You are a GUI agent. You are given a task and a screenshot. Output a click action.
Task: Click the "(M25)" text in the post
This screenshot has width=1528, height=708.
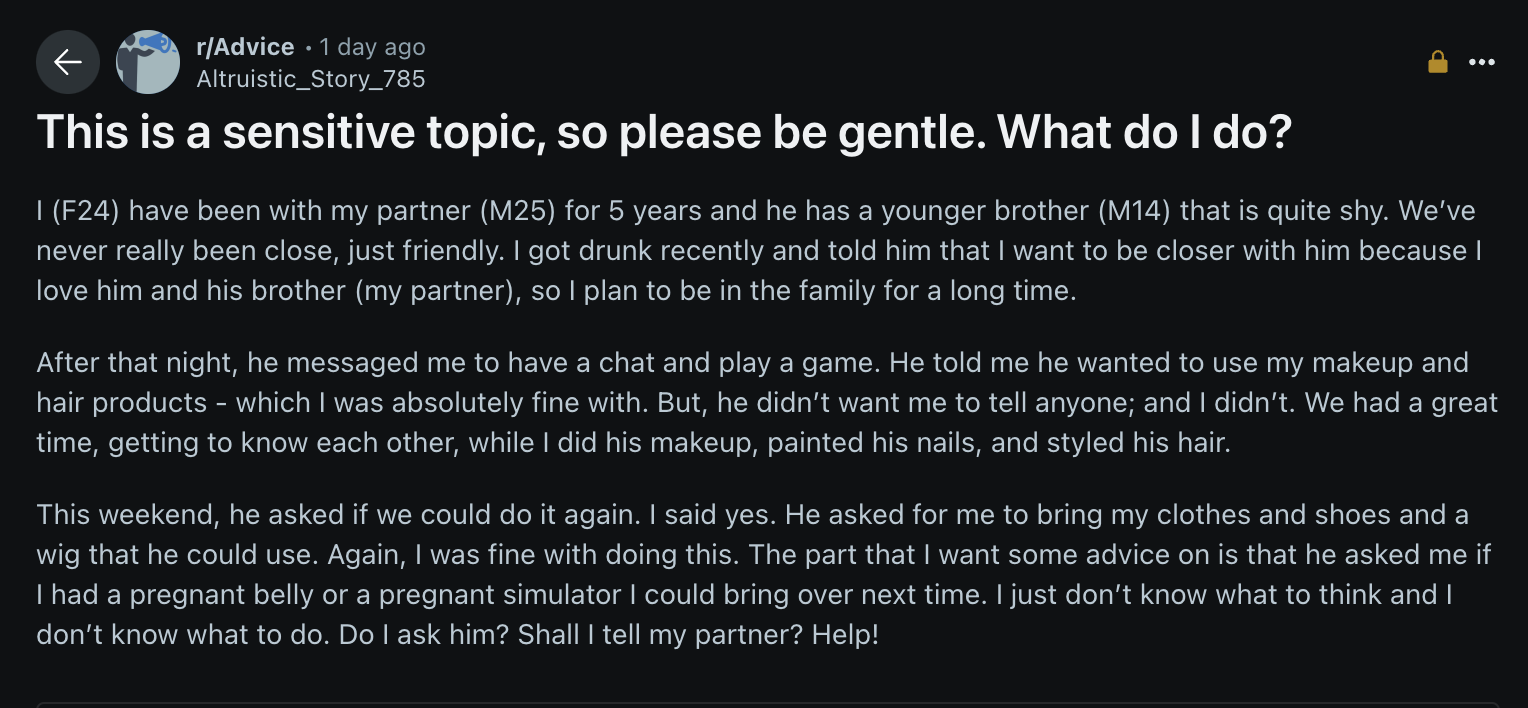point(518,211)
